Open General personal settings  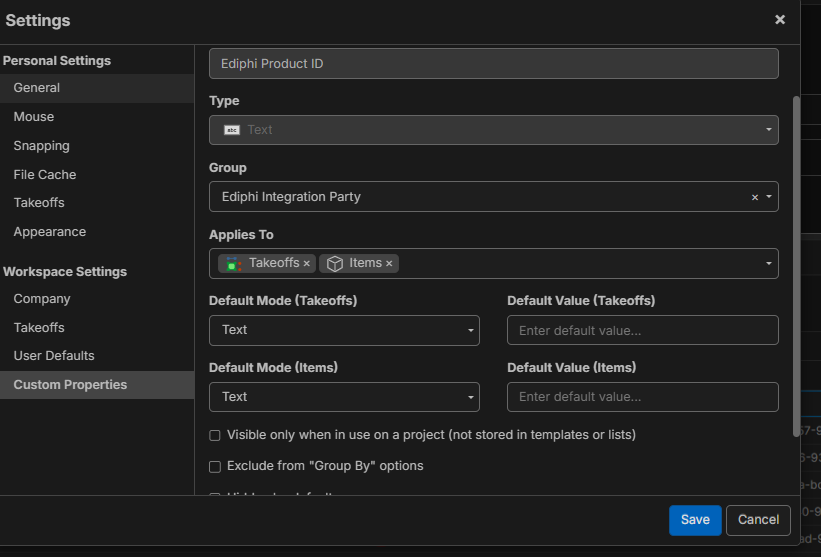click(x=37, y=88)
